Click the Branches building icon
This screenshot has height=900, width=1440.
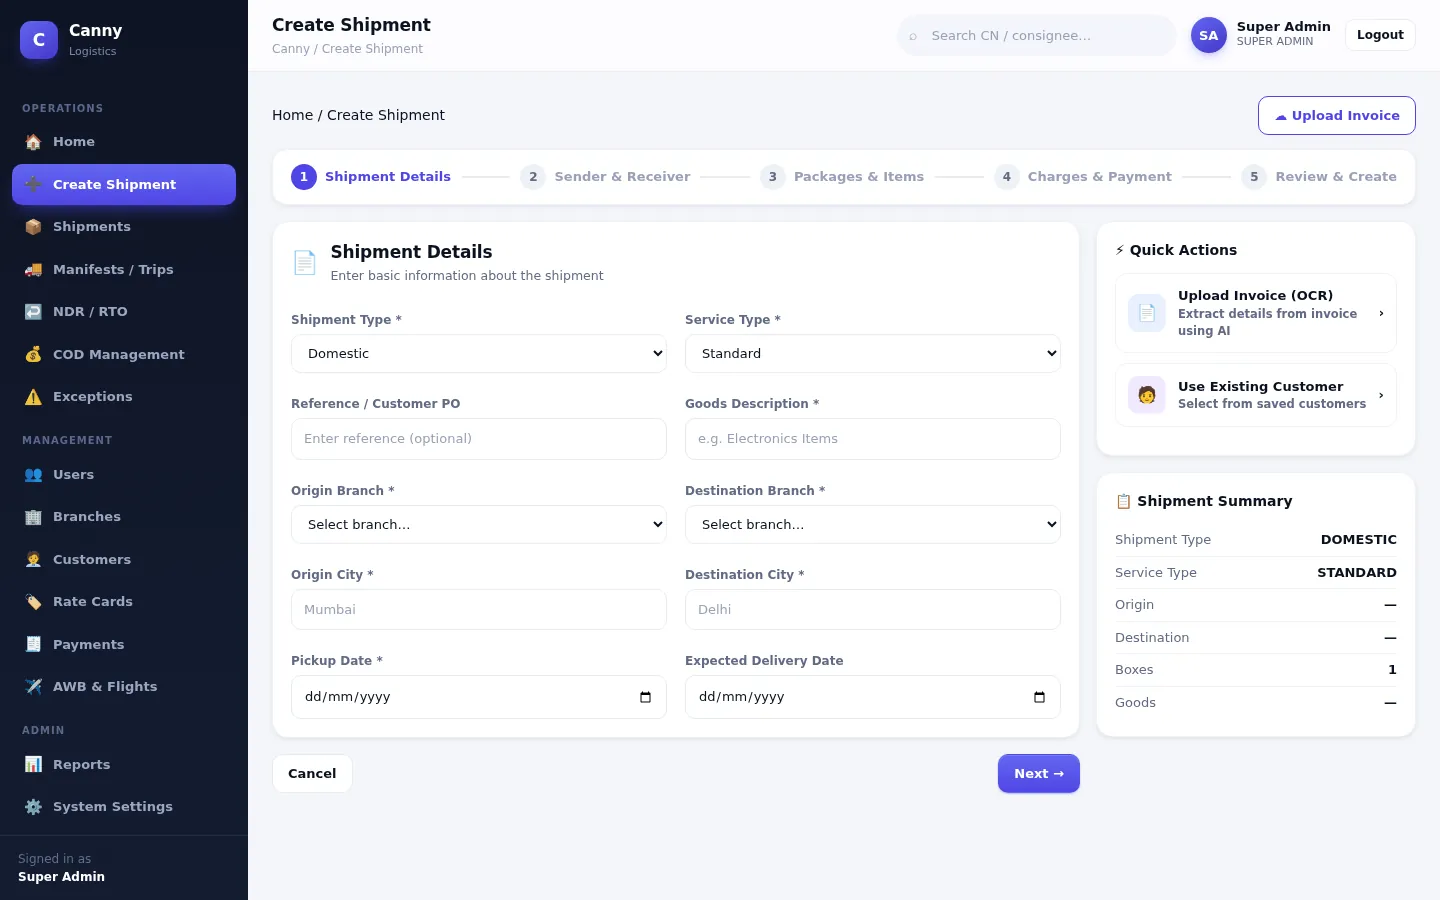[33, 517]
